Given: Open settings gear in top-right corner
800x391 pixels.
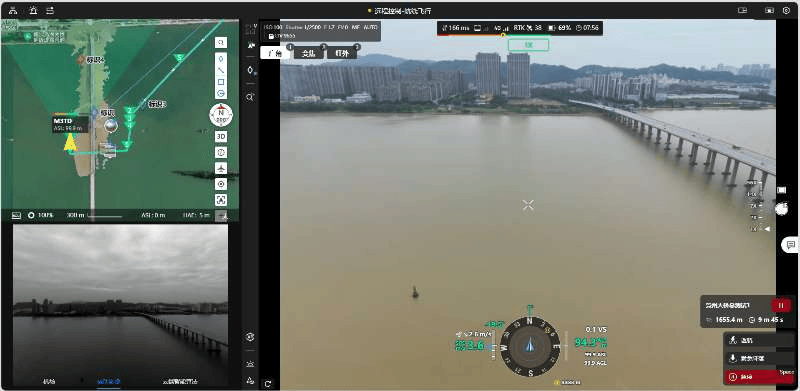Looking at the screenshot, I should click(x=786, y=10).
